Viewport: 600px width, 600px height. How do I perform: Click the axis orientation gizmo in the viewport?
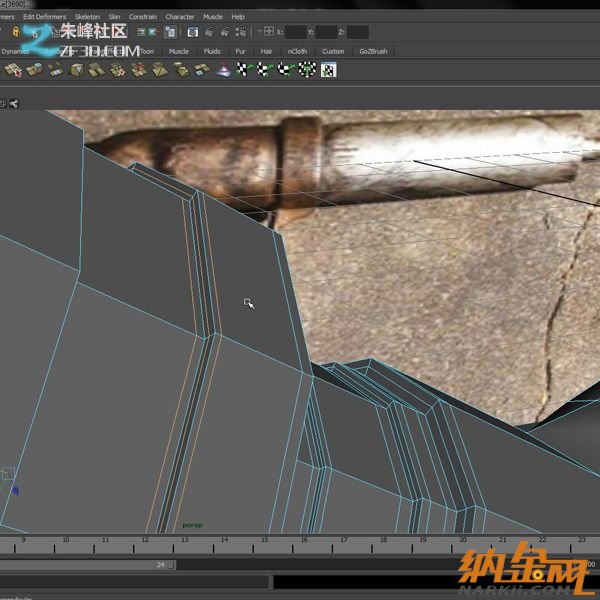10,480
